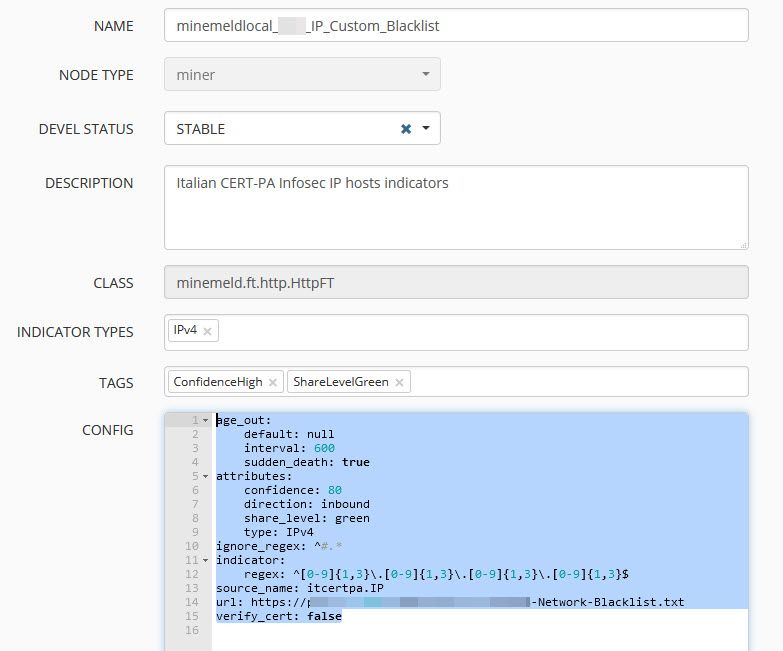Click line number 10 in editor gutter
This screenshot has height=651, width=783.
[190, 547]
